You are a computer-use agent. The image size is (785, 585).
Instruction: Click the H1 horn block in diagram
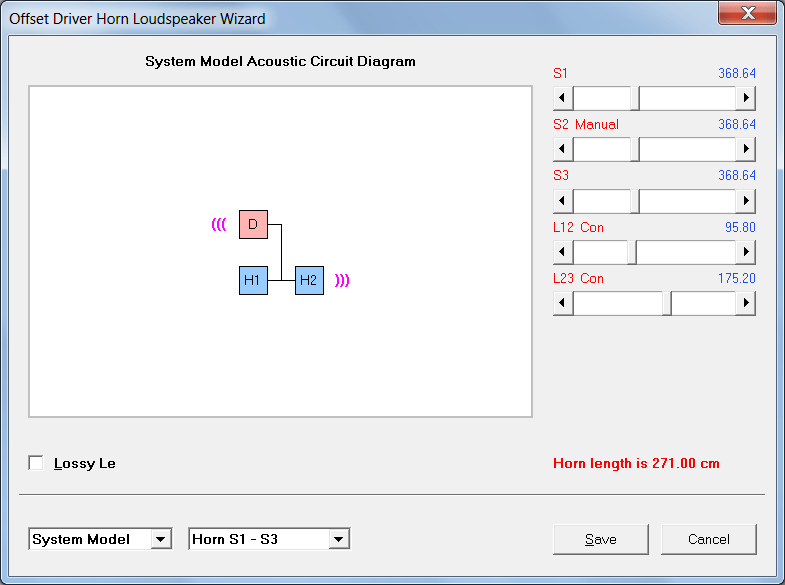click(253, 280)
